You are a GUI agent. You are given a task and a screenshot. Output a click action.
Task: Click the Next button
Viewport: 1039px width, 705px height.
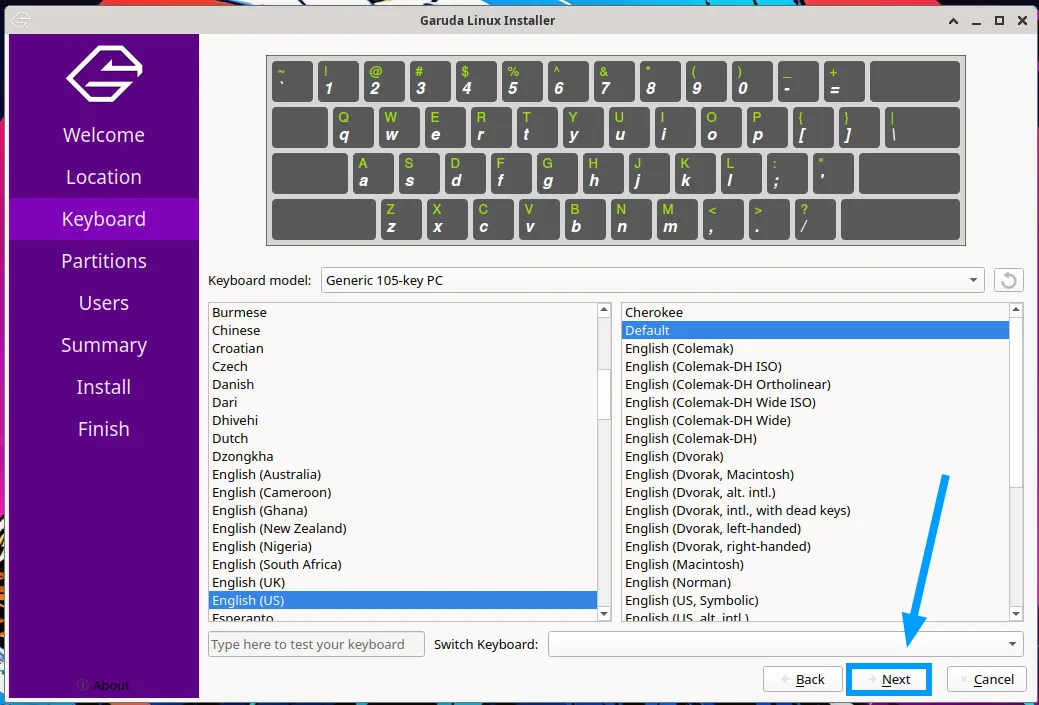(x=889, y=679)
